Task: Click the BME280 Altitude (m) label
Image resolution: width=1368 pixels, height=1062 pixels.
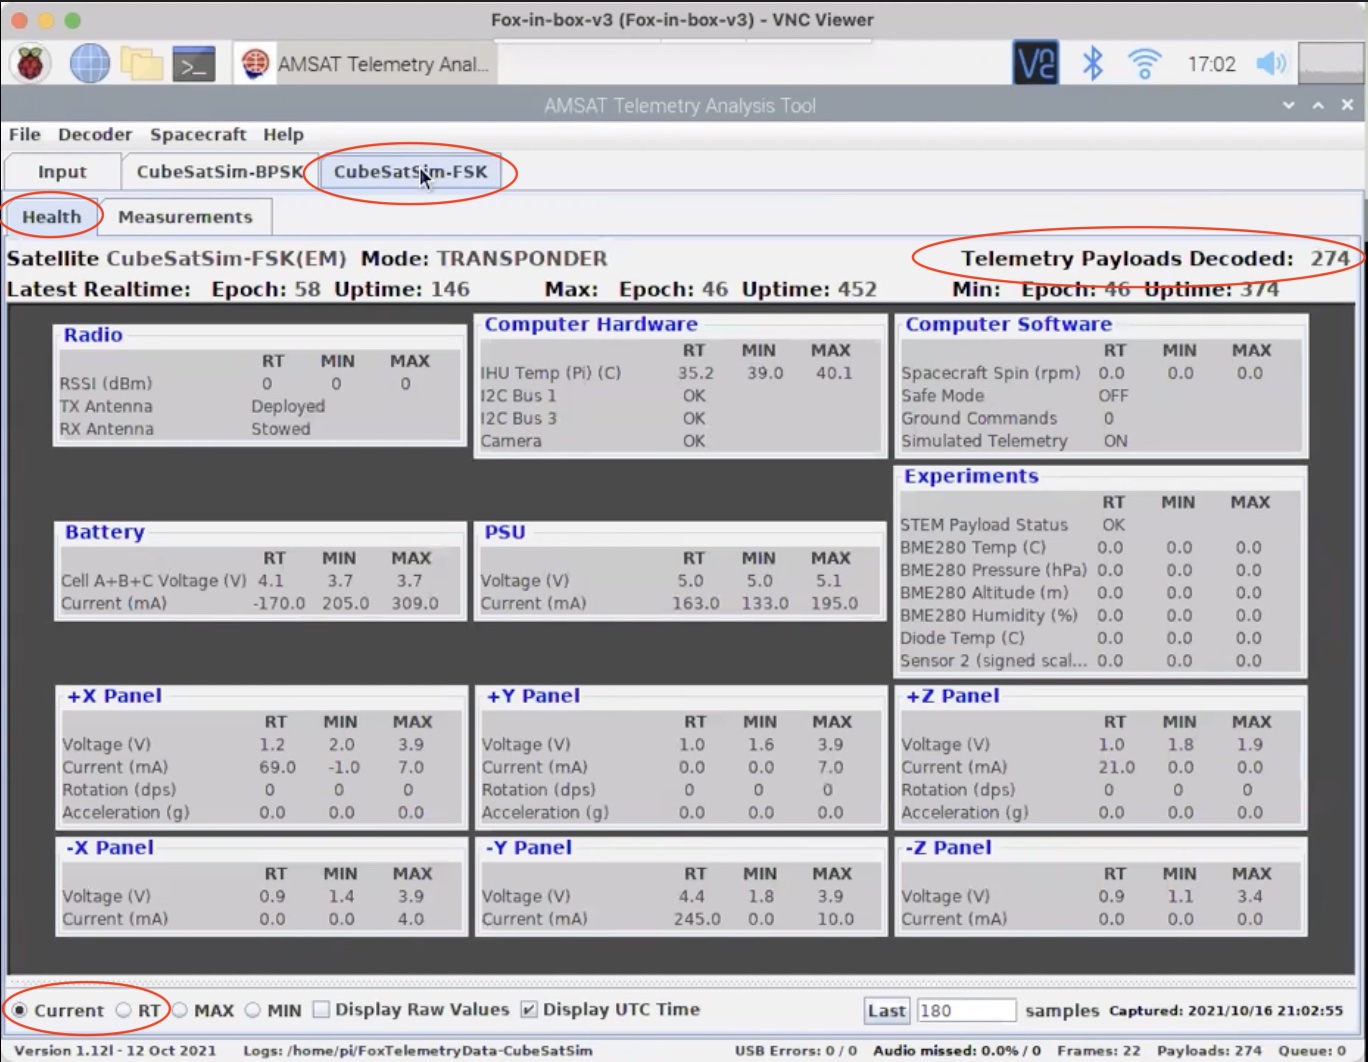Action: coord(984,593)
